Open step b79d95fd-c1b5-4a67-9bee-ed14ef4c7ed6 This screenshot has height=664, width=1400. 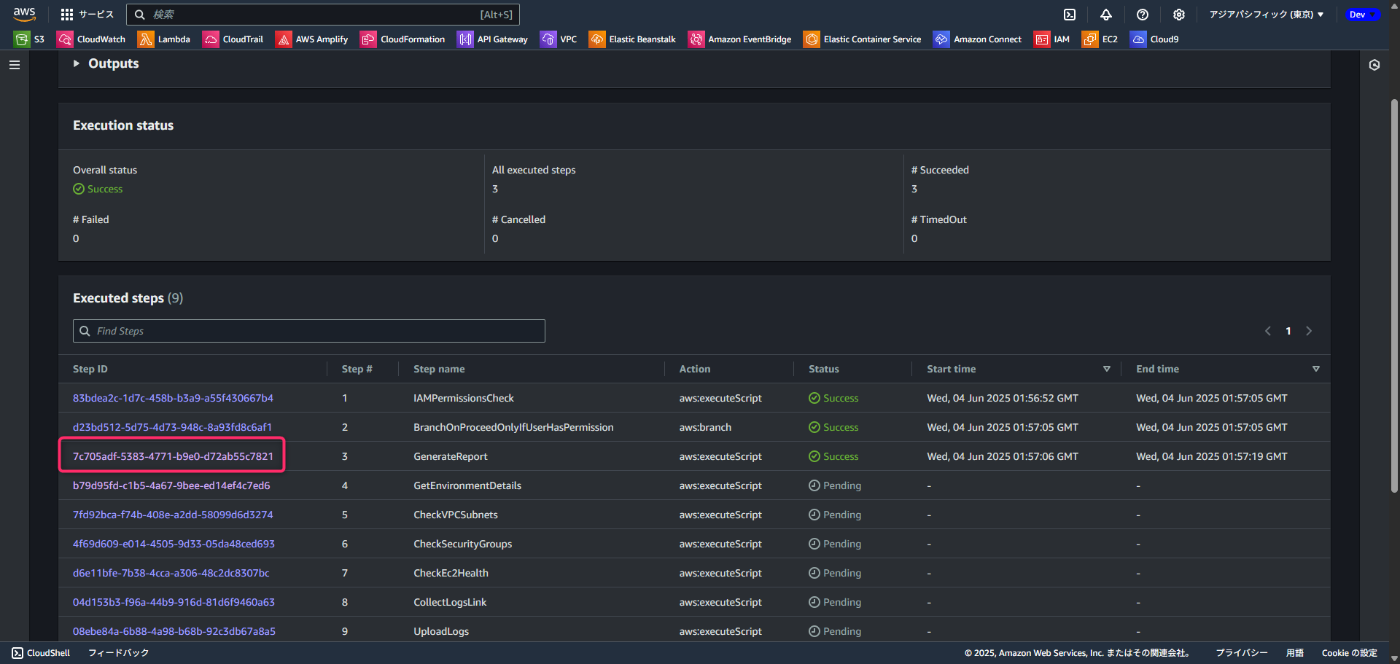click(171, 486)
